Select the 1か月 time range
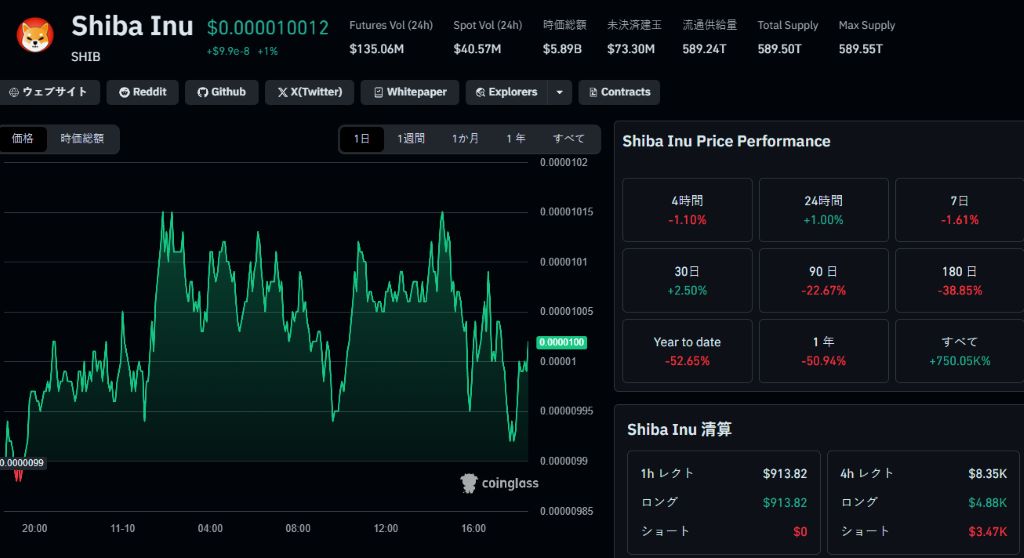This screenshot has width=1024, height=558. [465, 139]
